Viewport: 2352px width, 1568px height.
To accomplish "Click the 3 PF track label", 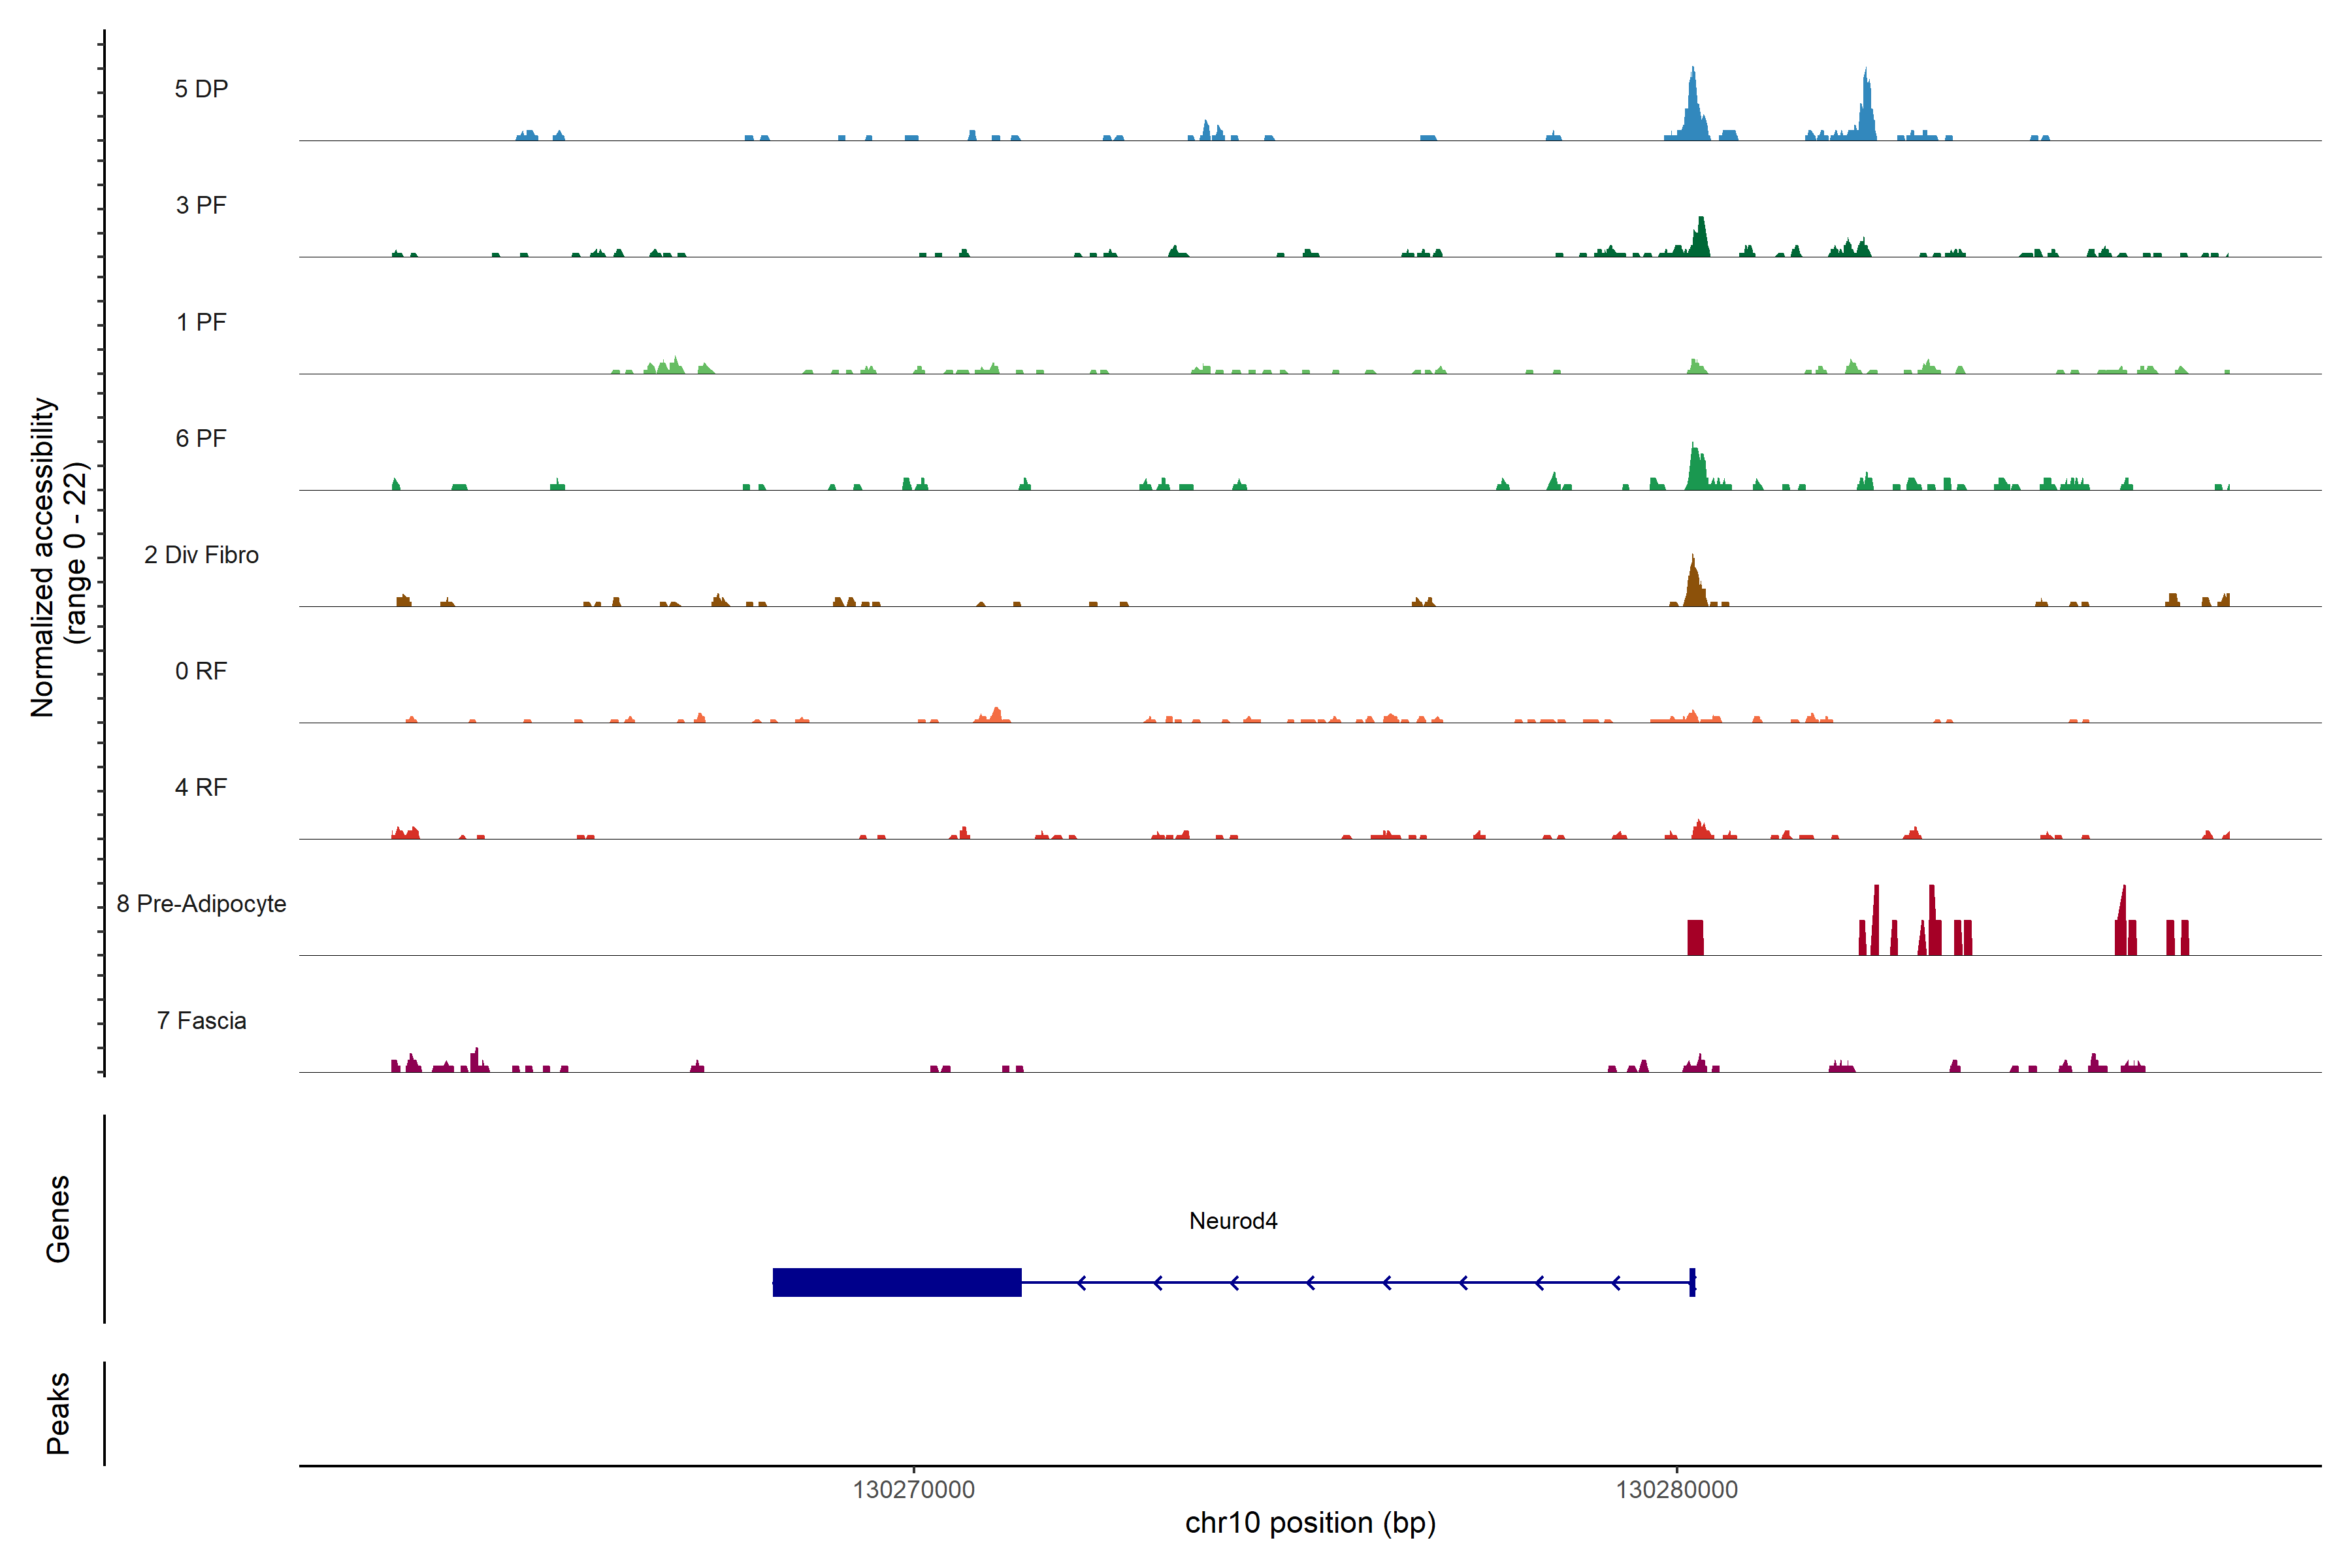I will pos(201,205).
